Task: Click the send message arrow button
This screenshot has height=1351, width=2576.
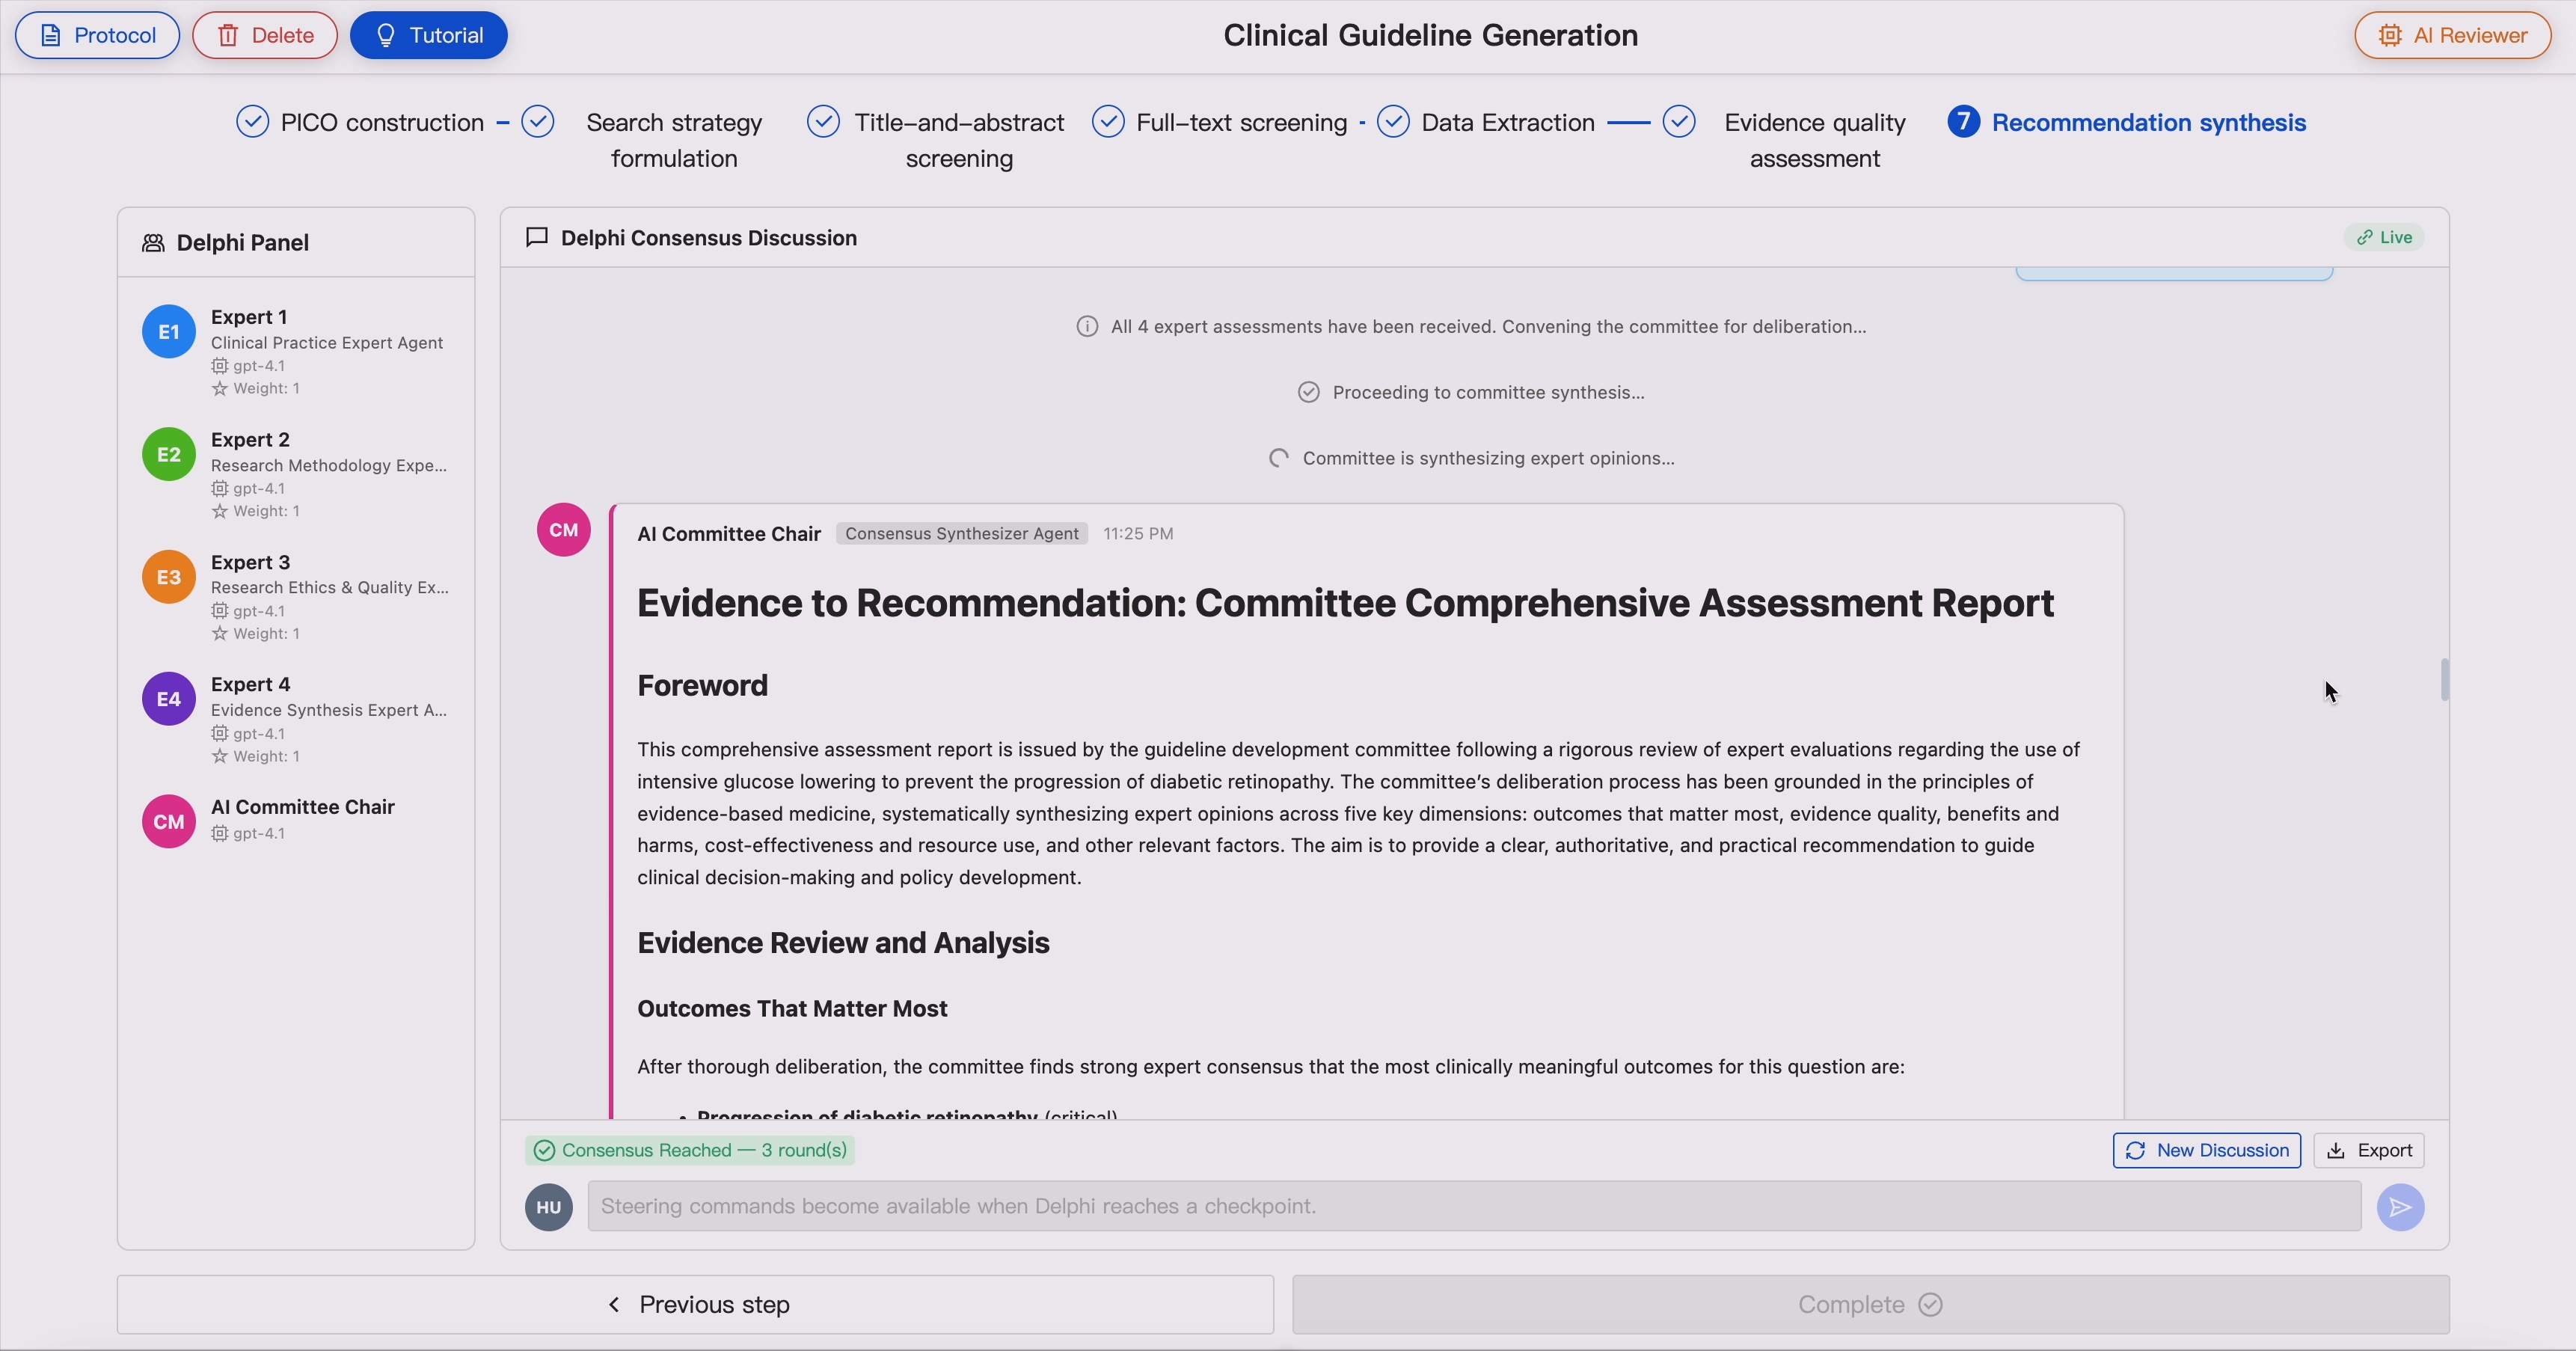Action: 2400,1207
